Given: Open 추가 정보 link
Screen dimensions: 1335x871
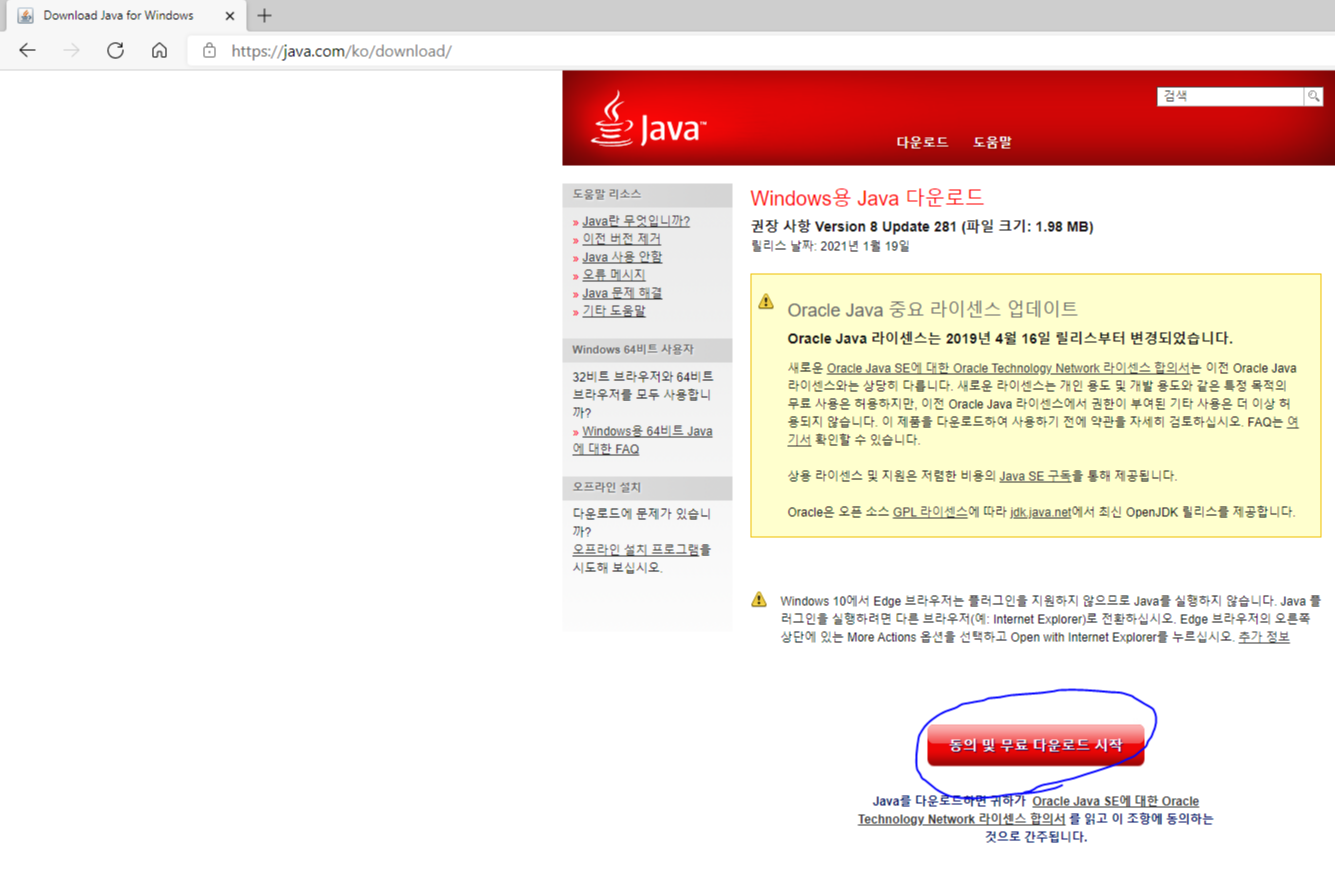Looking at the screenshot, I should (1264, 637).
